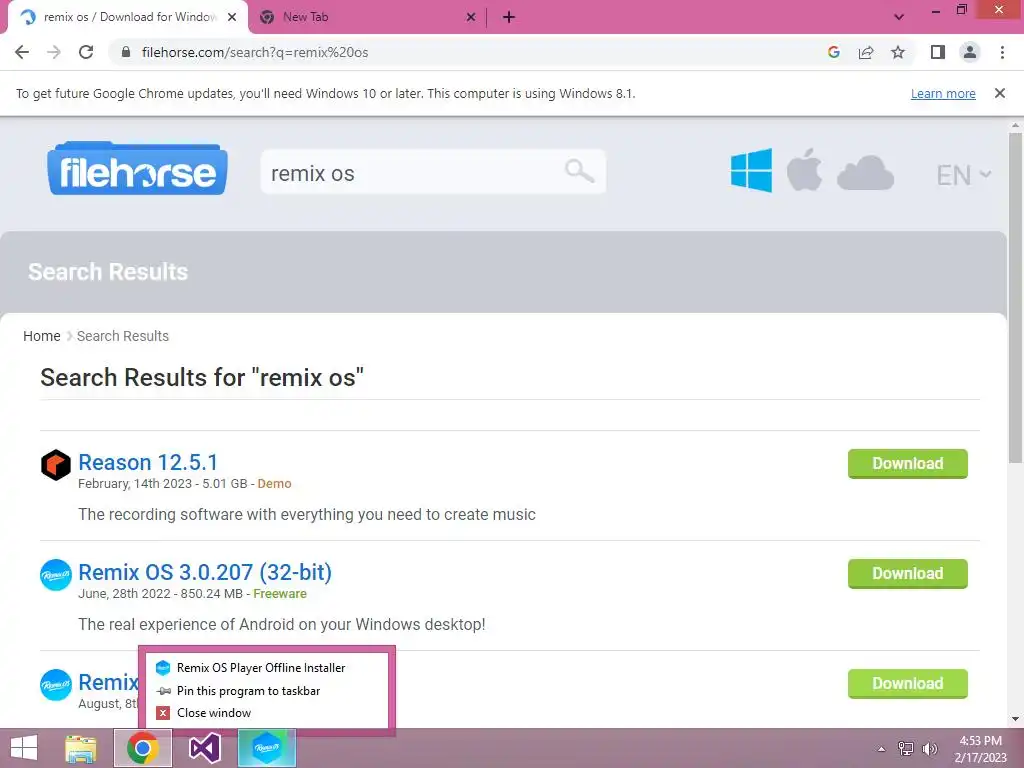
Task: Select the remix os FileHorse tab
Action: point(128,17)
